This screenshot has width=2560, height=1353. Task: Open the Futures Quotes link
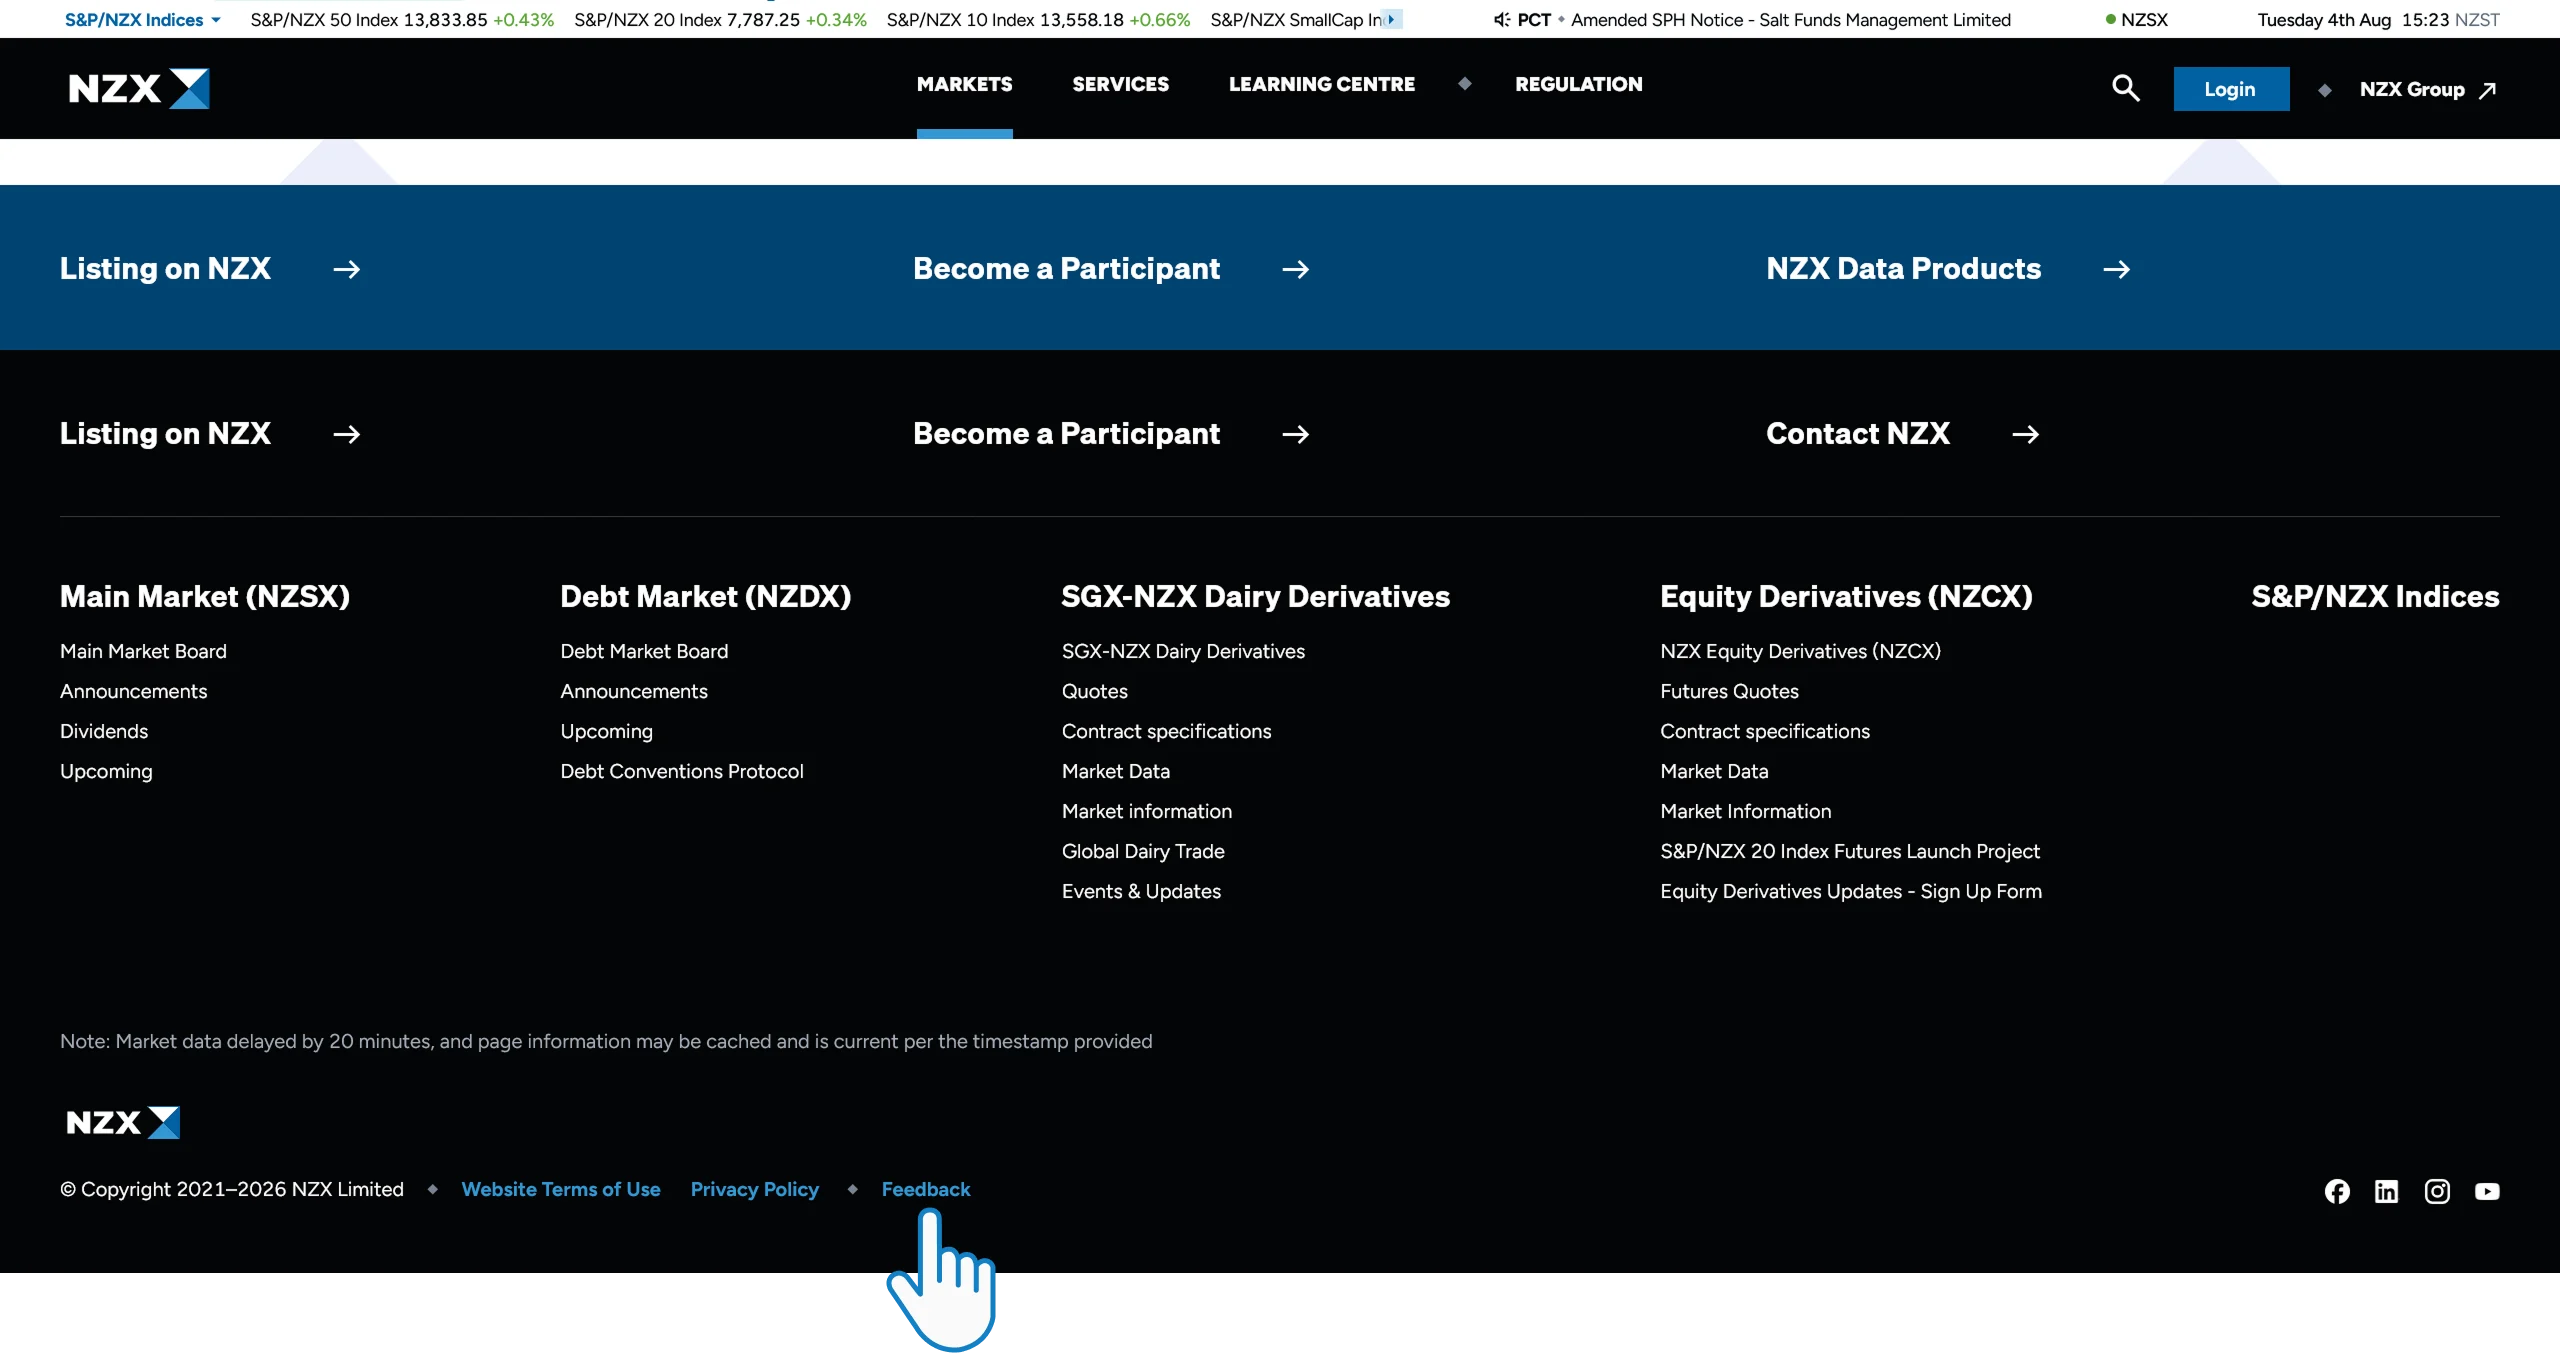click(1729, 691)
